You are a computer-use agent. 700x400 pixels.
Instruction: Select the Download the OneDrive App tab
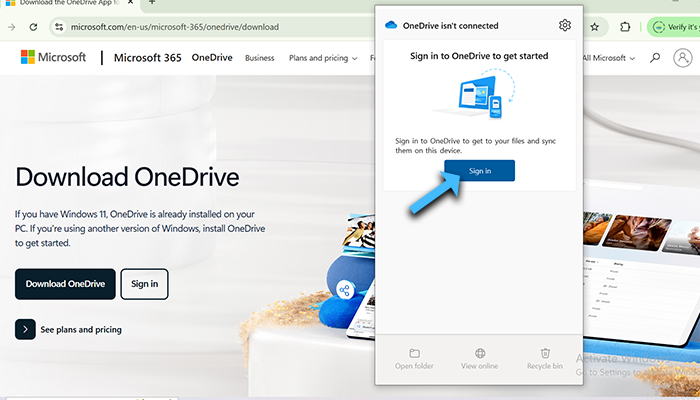tap(69, 4)
